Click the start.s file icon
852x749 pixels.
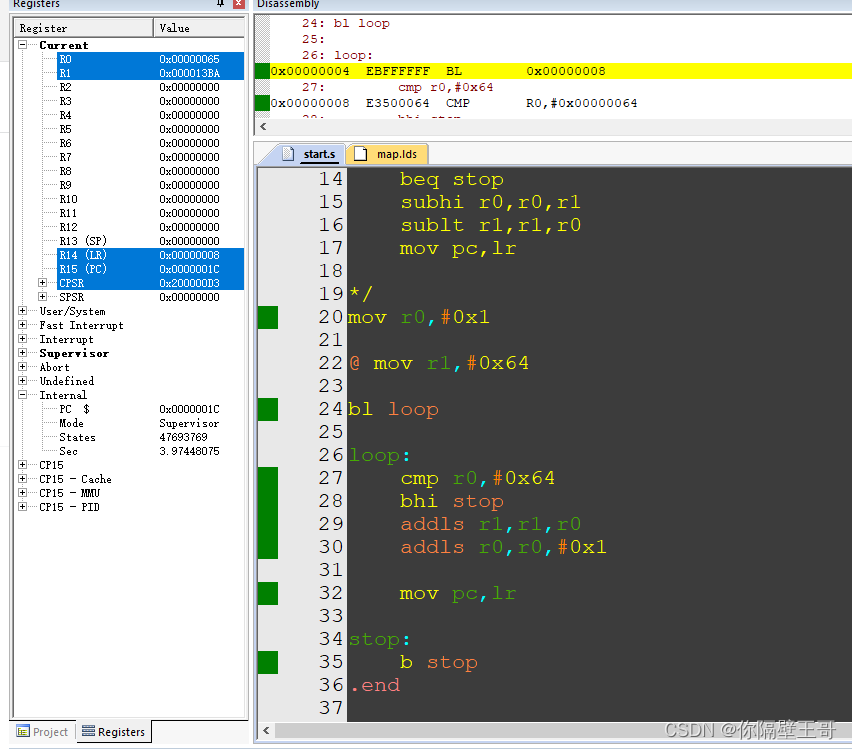click(x=289, y=154)
